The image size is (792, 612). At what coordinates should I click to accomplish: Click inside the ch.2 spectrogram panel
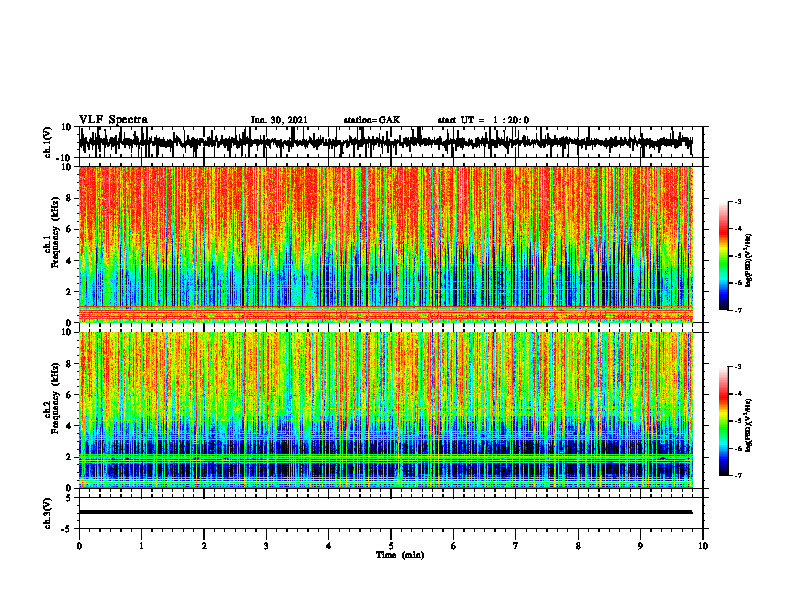click(385, 410)
